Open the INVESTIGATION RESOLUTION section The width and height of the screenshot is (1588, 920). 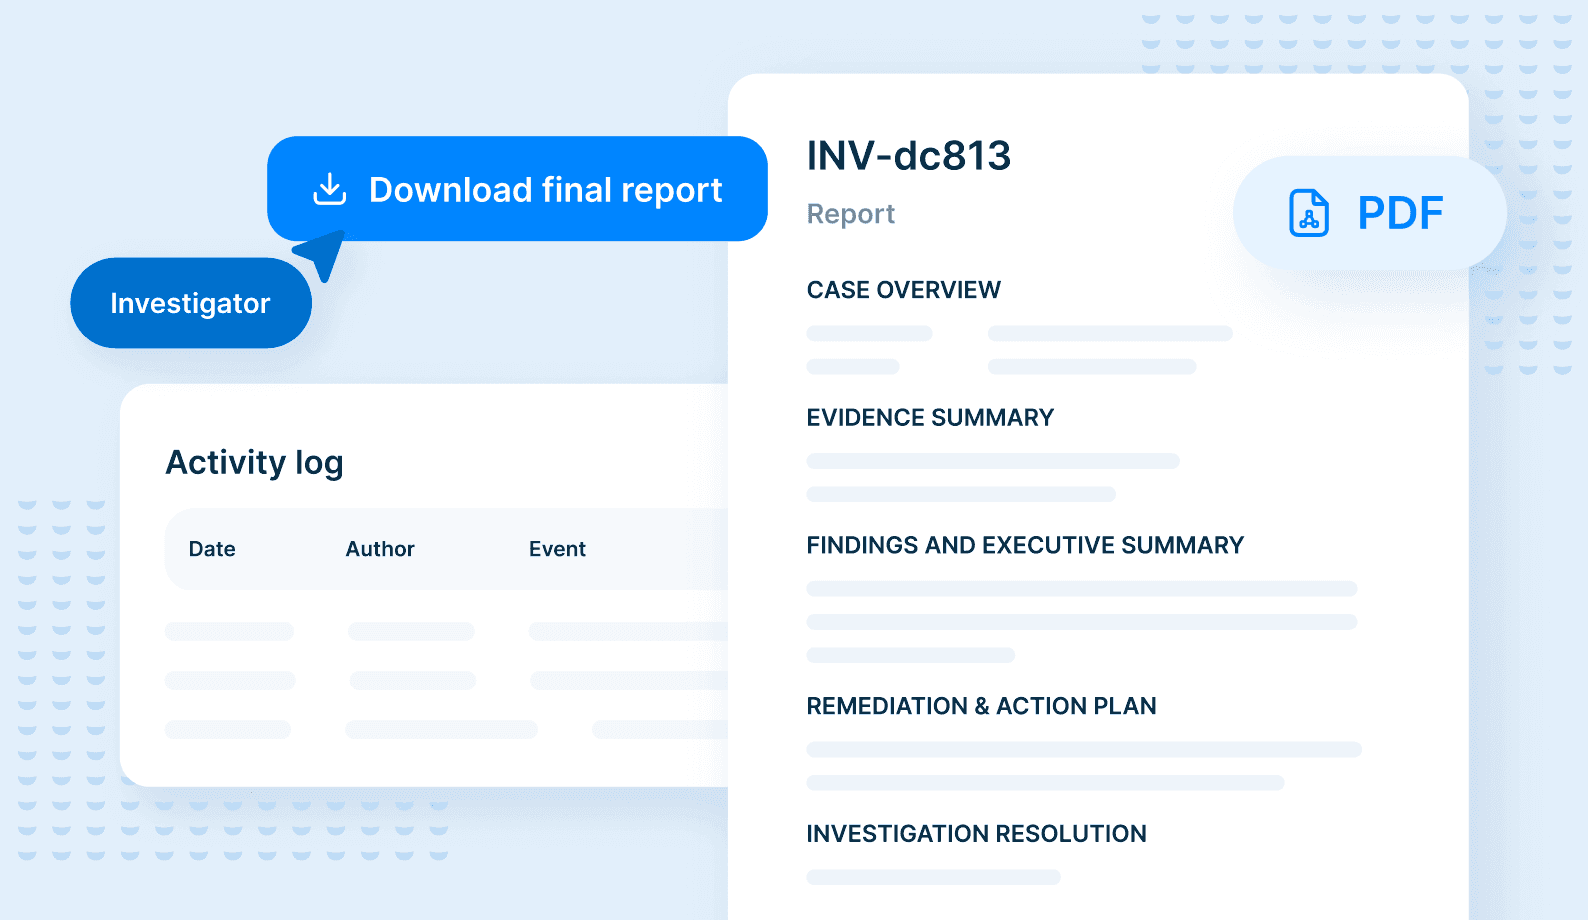point(976,834)
